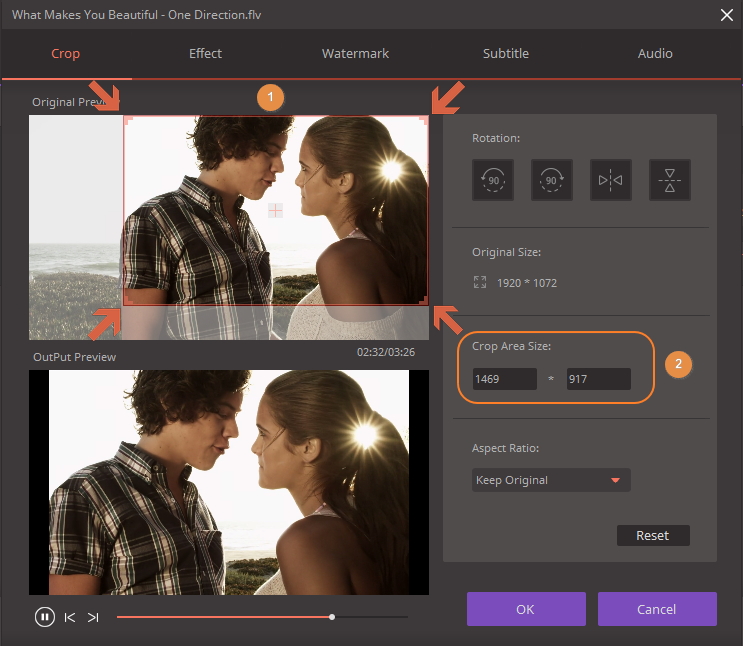Click the top-right crop corner handle
Screen dimensions: 743x646
tap(424, 120)
